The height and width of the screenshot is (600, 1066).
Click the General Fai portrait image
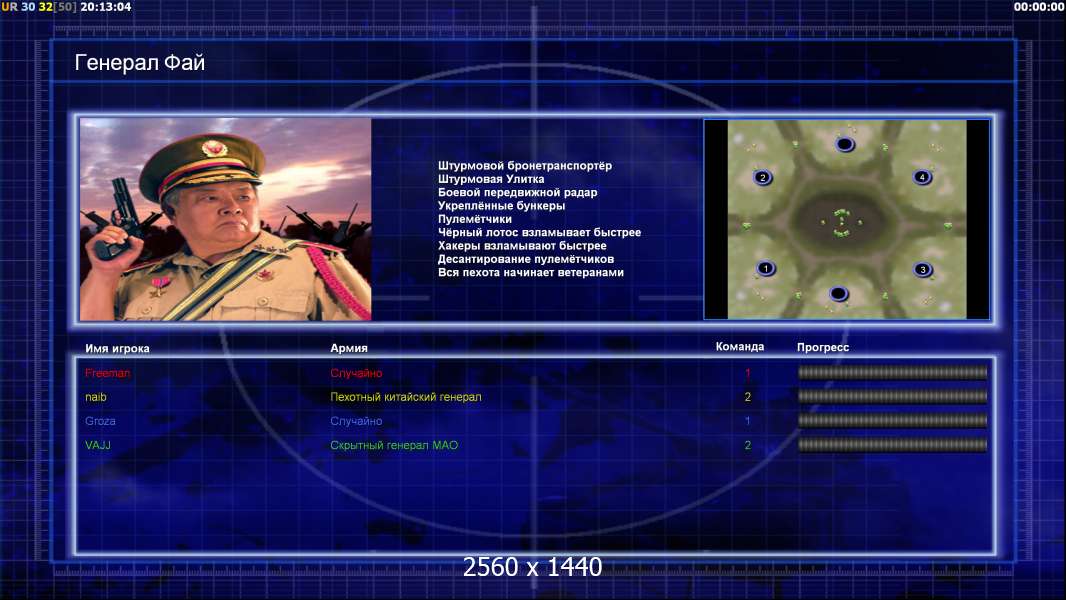(226, 219)
